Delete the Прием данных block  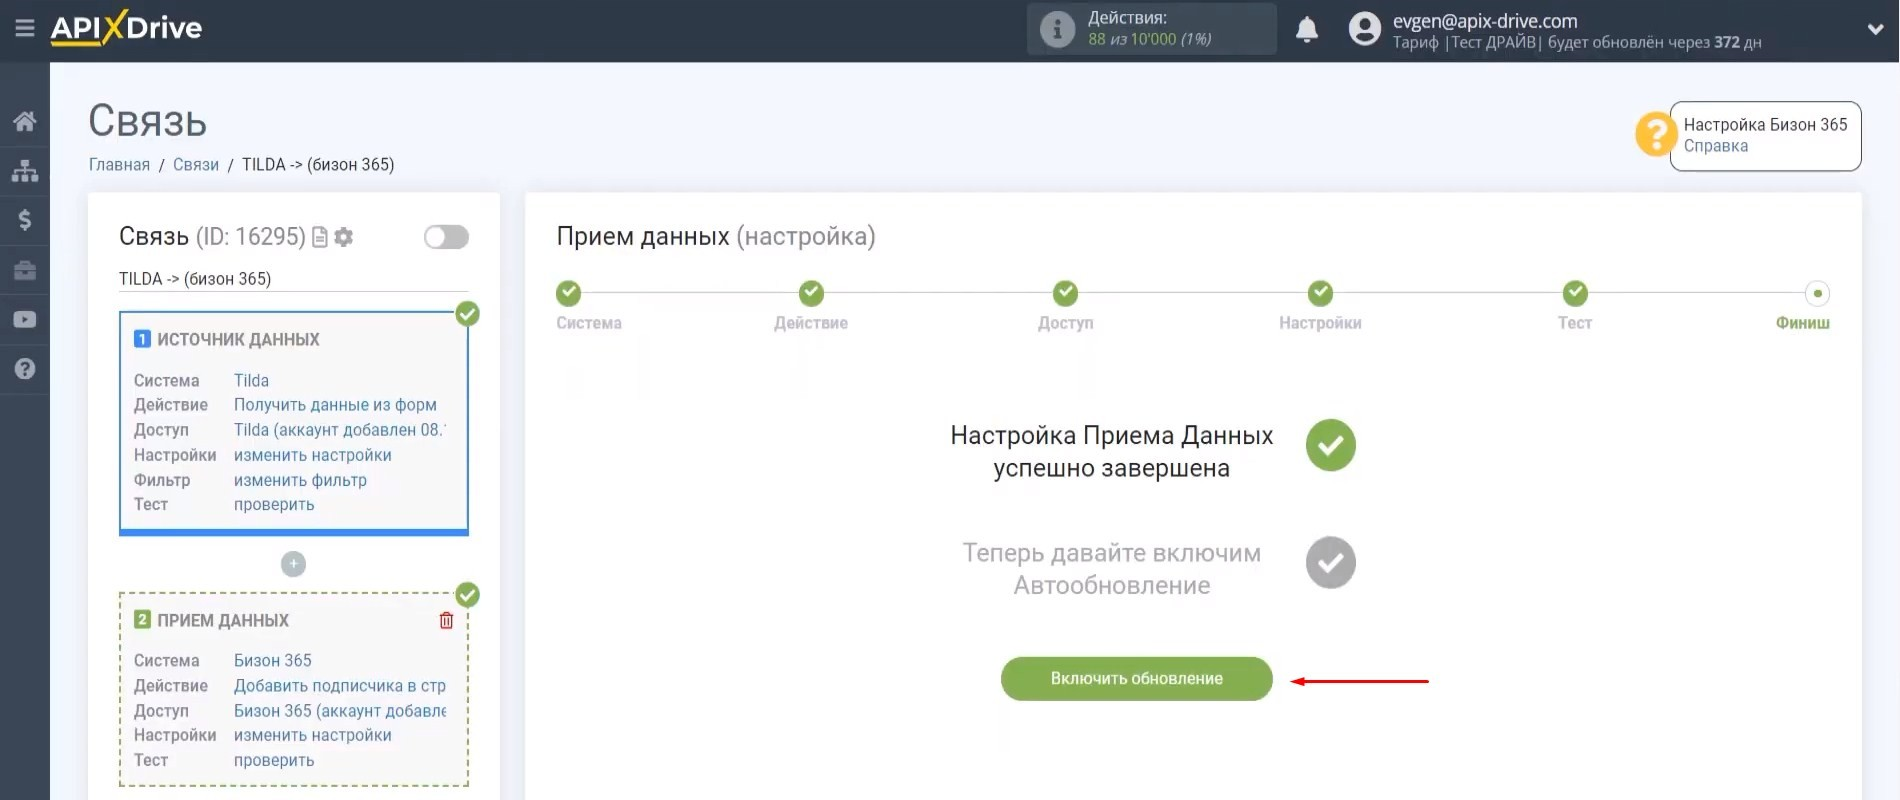[x=446, y=621]
